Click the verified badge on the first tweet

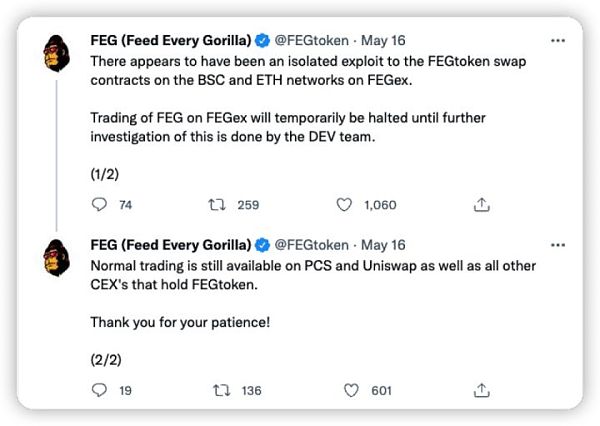(263, 42)
